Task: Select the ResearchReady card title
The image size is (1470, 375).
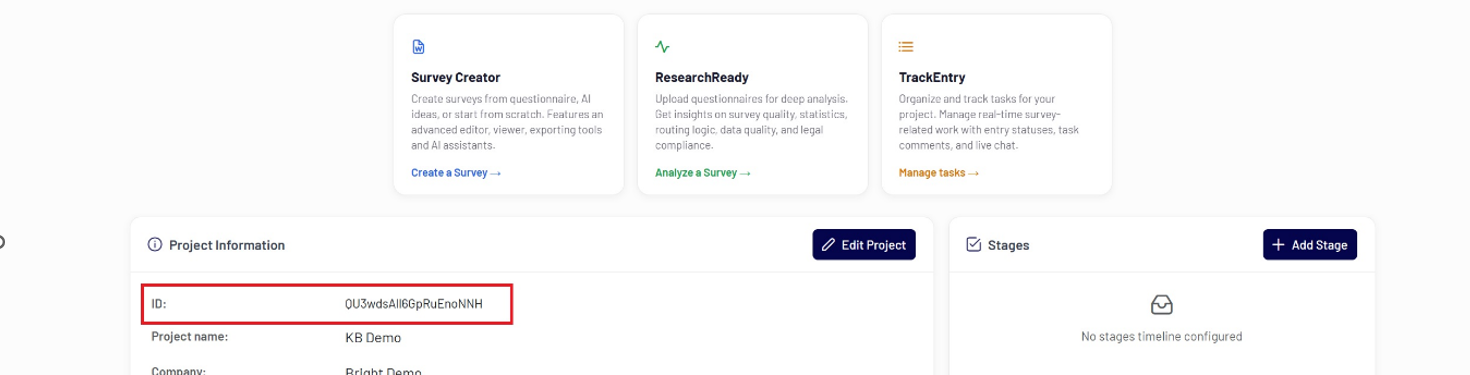Action: [702, 77]
